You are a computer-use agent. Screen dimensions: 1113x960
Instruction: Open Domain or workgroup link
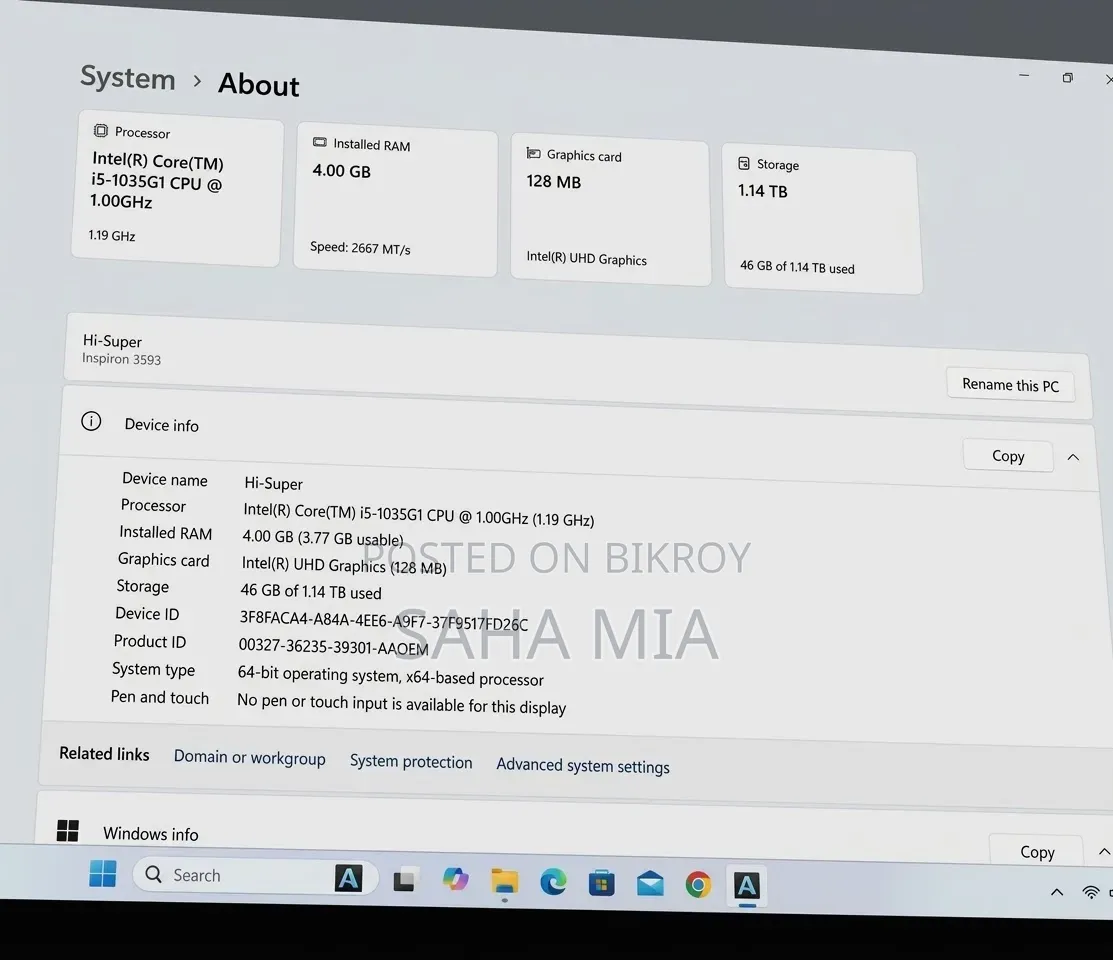click(x=250, y=758)
